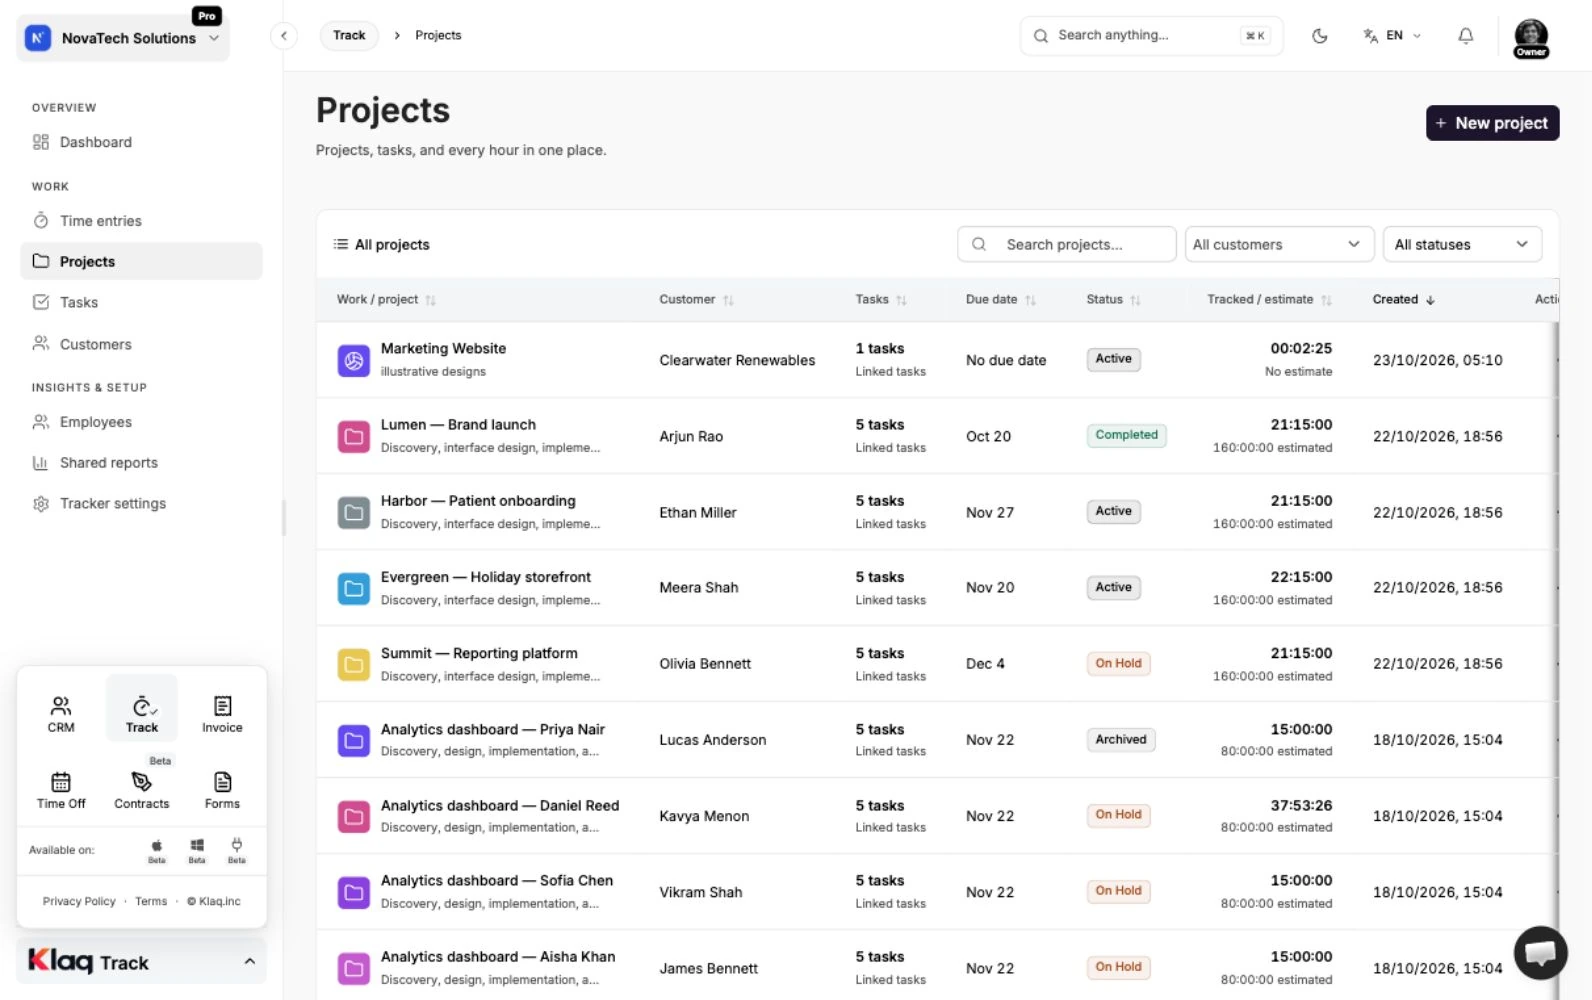Open the Terms link
The image size is (1592, 1000).
pos(151,901)
